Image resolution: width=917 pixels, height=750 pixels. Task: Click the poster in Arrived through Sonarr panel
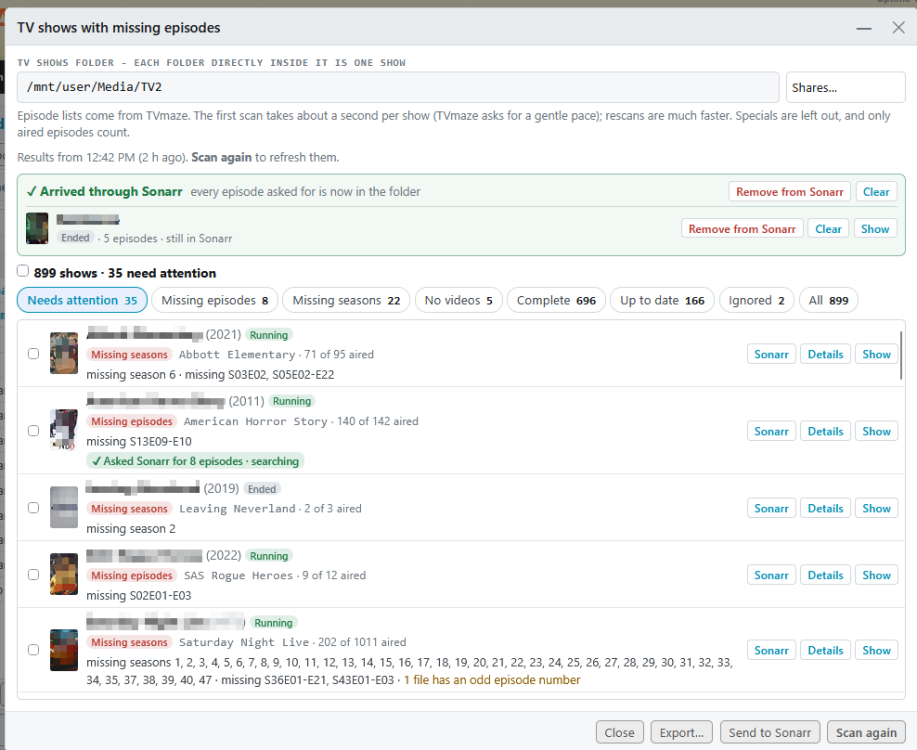pos(37,228)
